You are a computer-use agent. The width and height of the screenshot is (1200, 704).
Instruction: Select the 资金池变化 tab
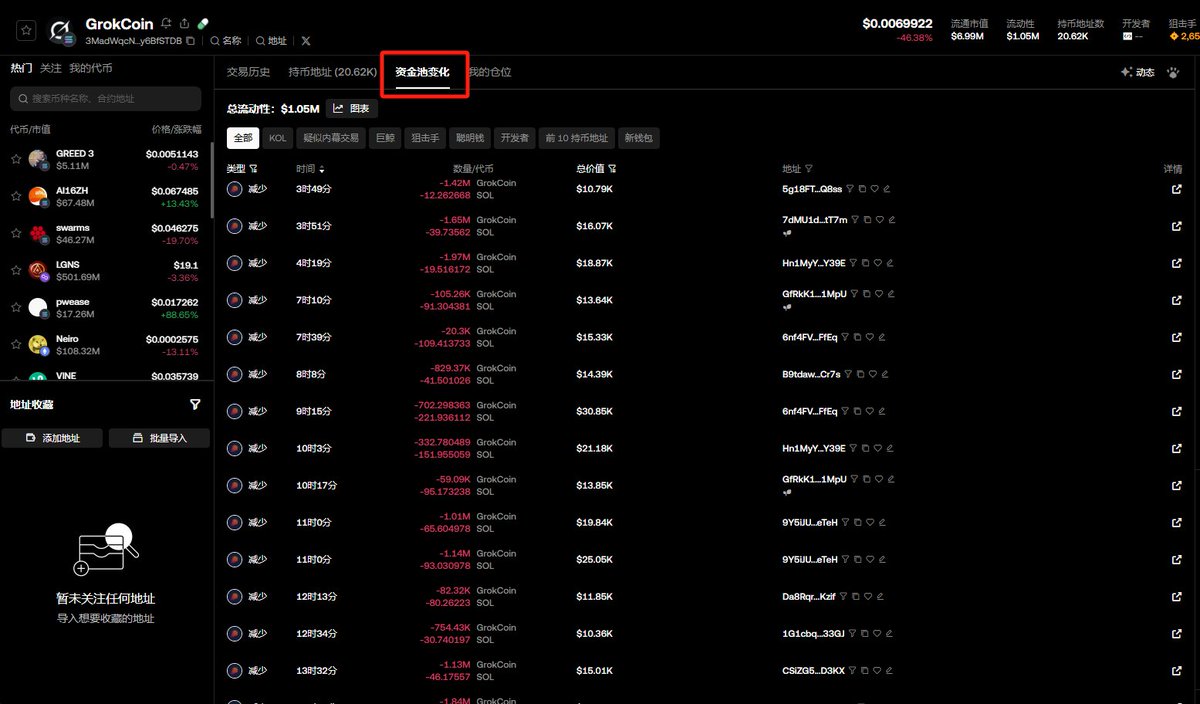pos(422,72)
